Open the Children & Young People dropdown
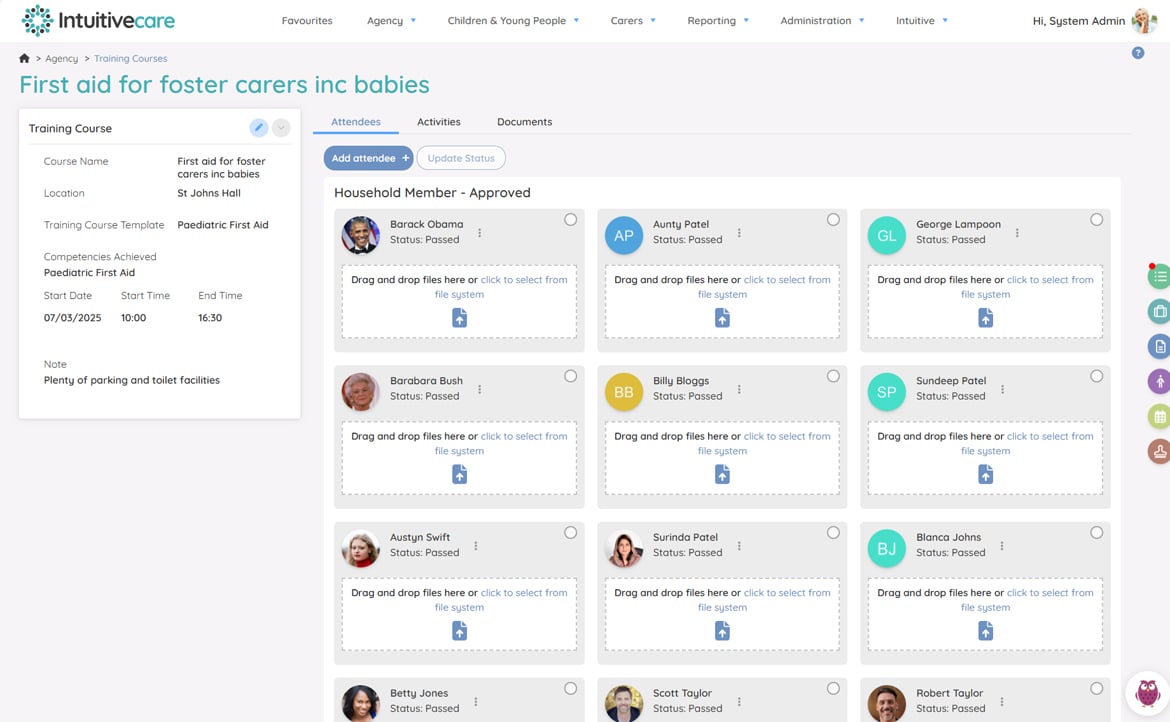This screenshot has height=722, width=1170. (513, 21)
